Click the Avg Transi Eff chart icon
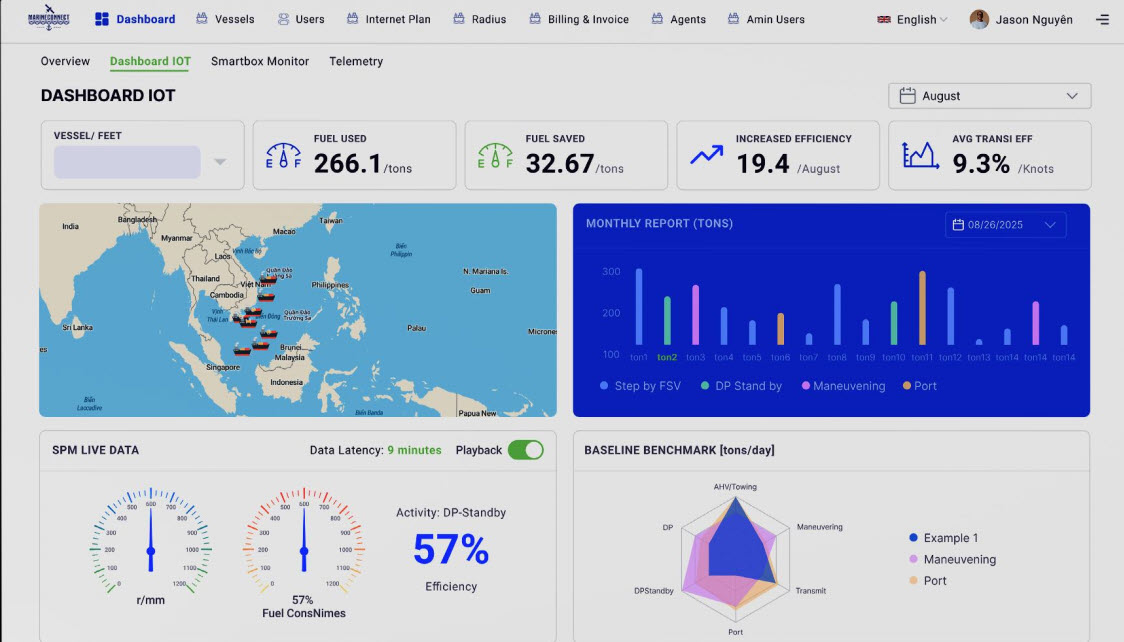 [920, 155]
